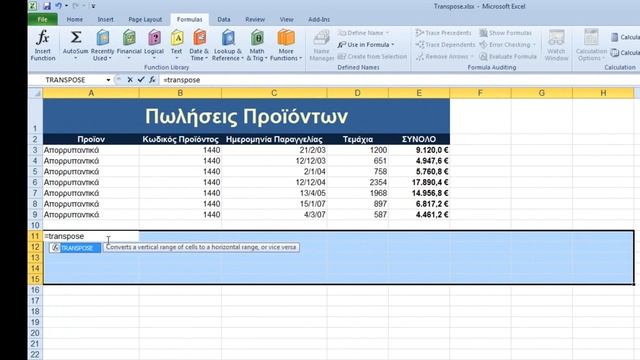Viewport: 640px width, 360px height.
Task: Switch to the Data tab
Action: tap(224, 19)
